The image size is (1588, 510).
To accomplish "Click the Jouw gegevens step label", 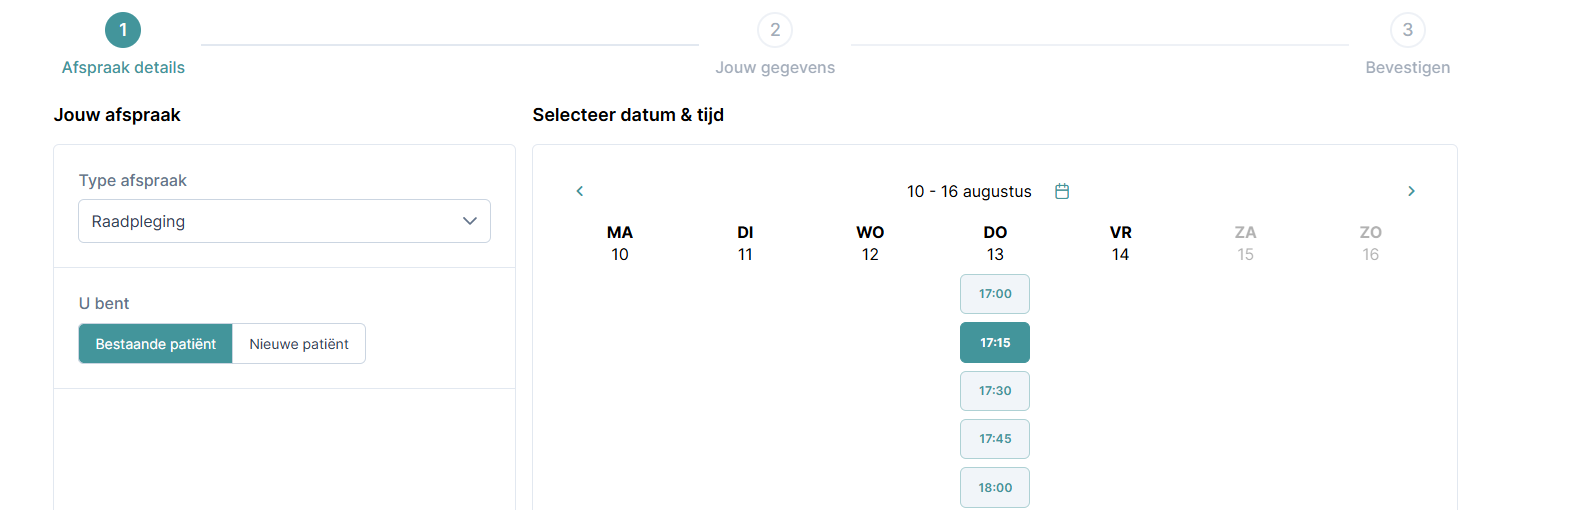I will coord(775,68).
